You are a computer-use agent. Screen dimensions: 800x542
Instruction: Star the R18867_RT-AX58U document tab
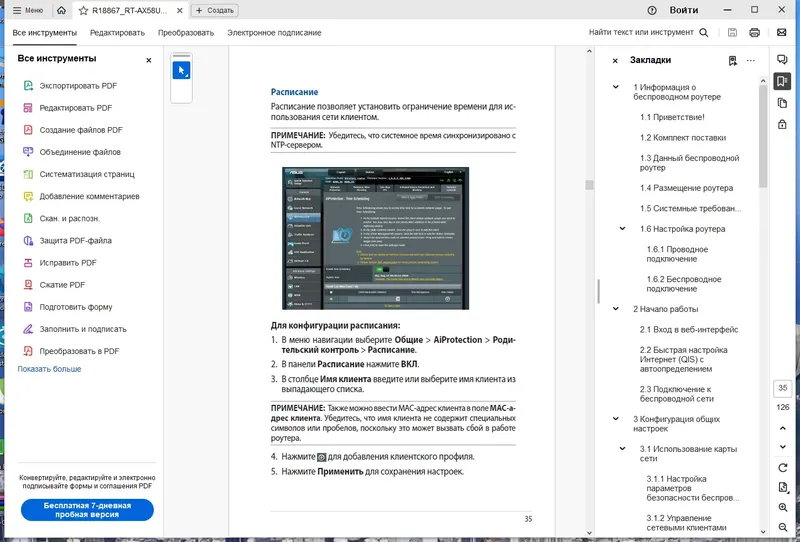click(x=83, y=10)
